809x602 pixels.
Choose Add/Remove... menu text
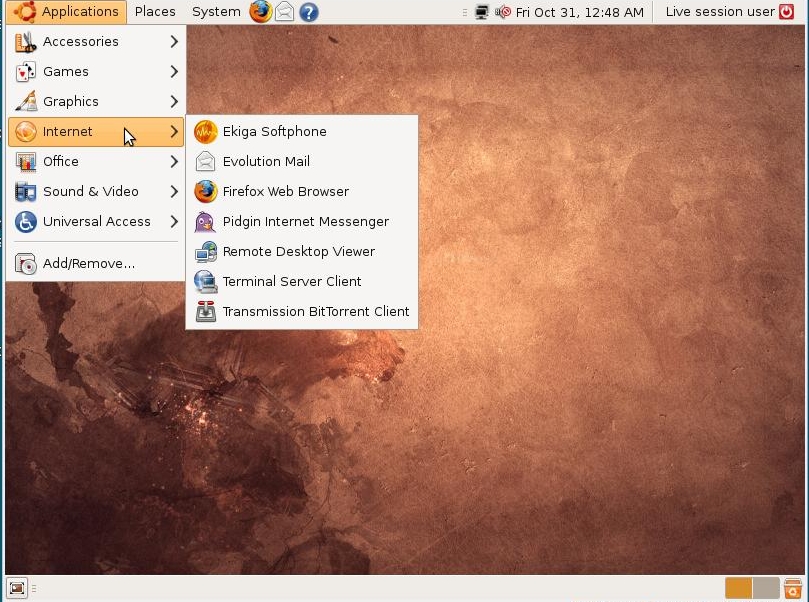[89, 264]
